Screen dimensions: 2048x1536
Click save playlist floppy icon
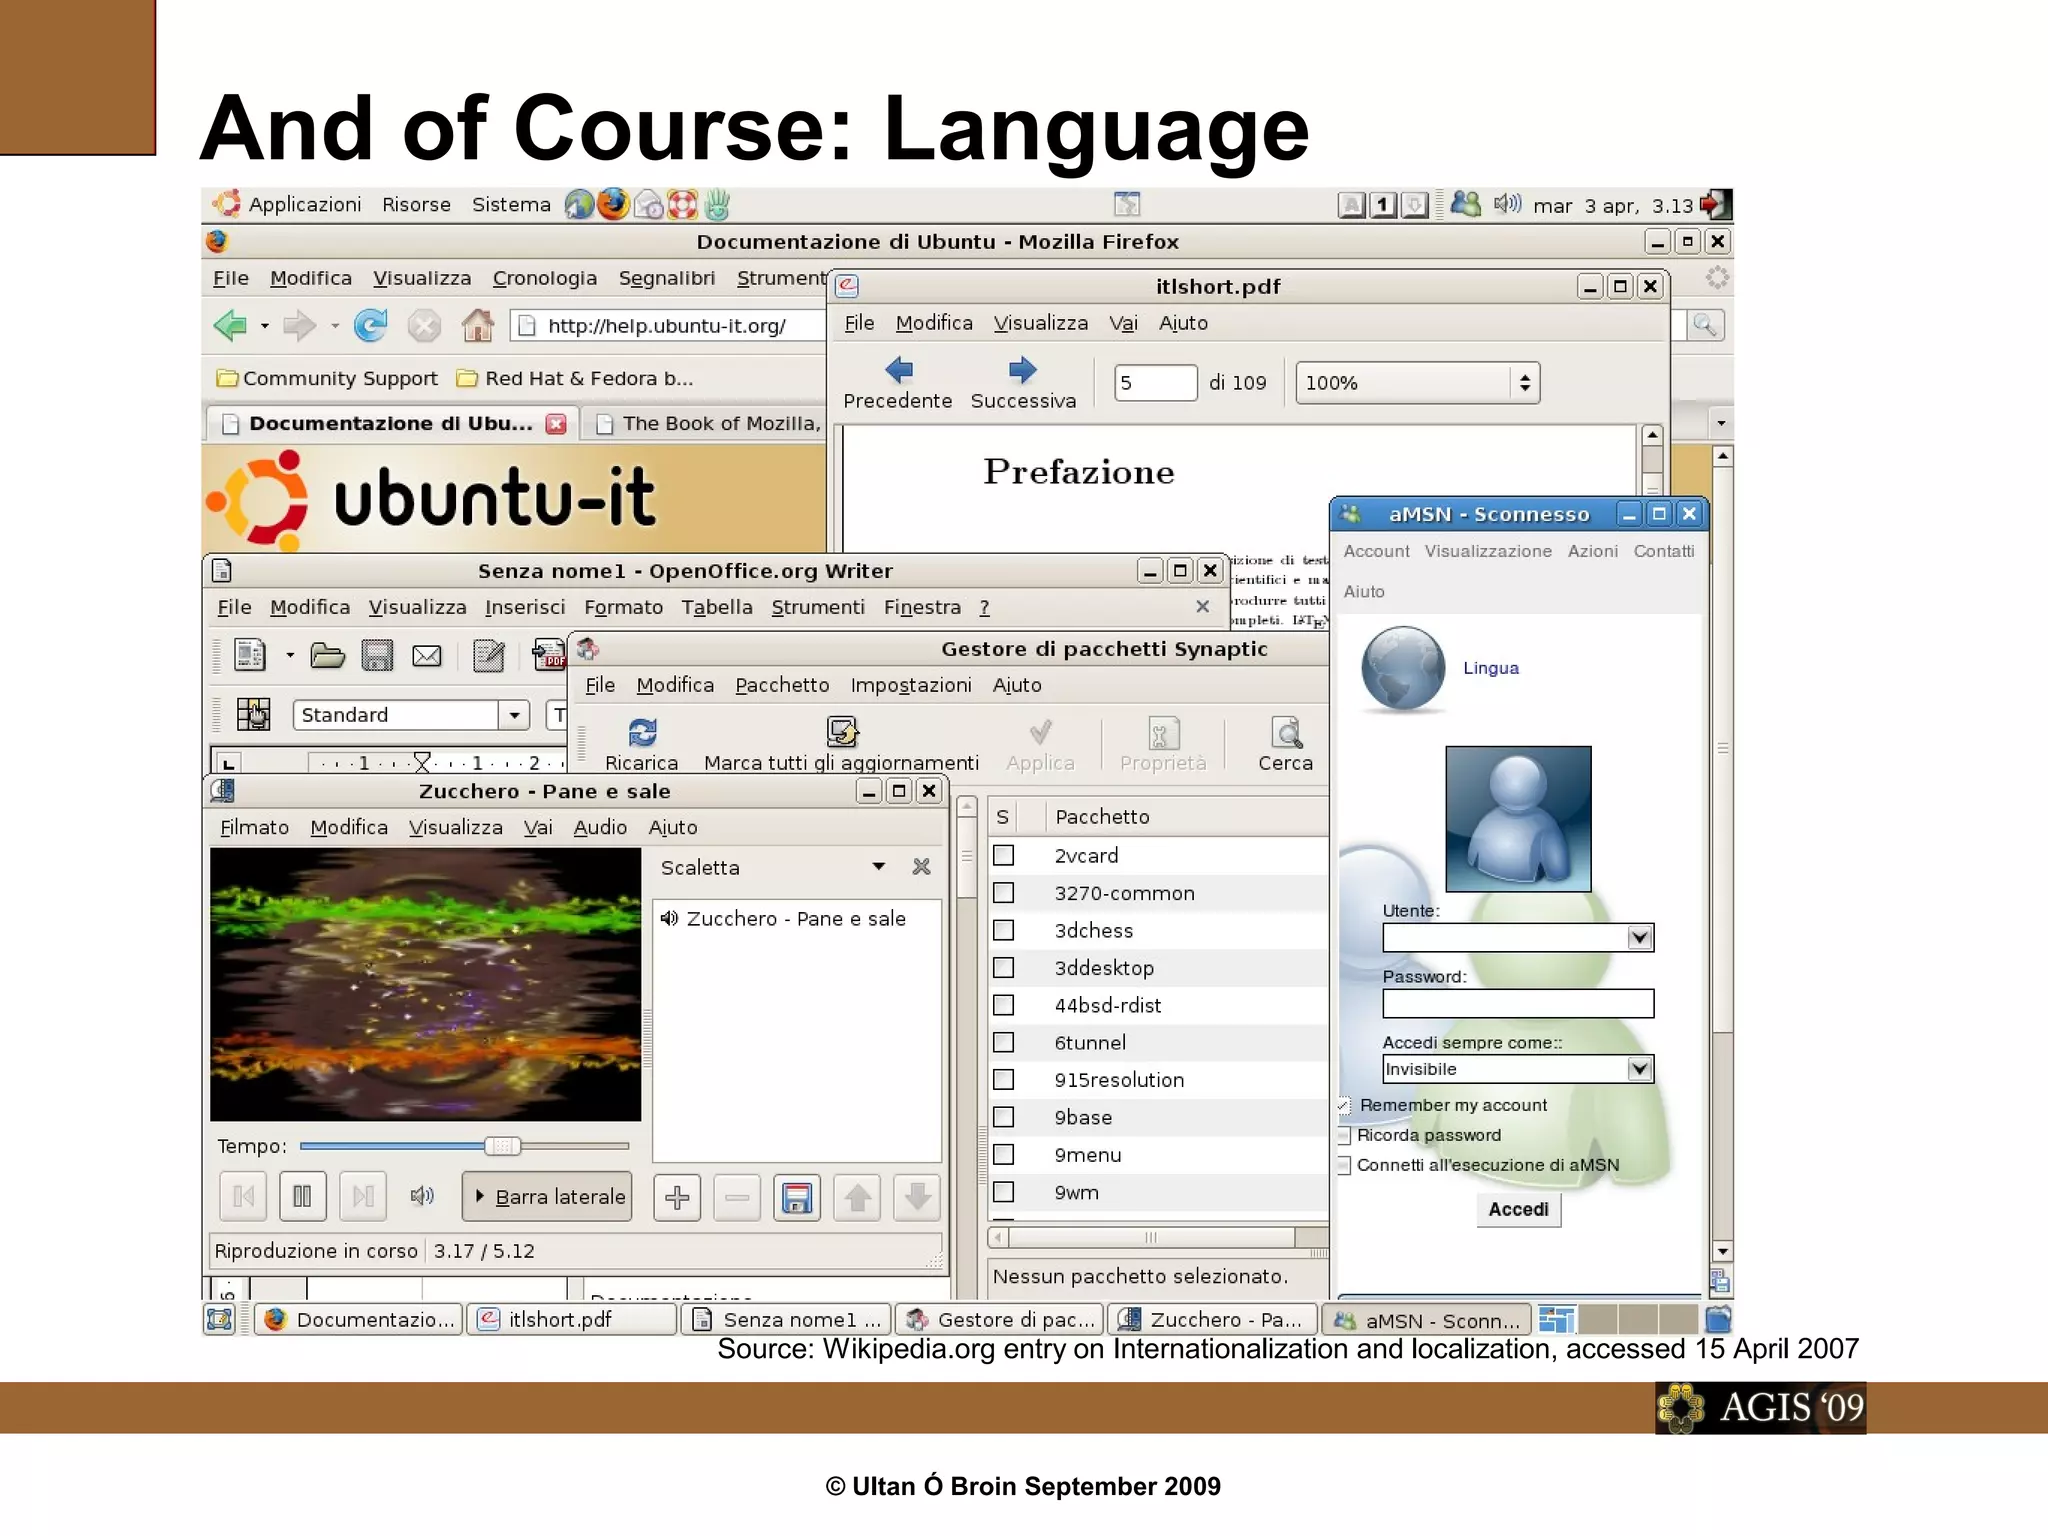[797, 1197]
